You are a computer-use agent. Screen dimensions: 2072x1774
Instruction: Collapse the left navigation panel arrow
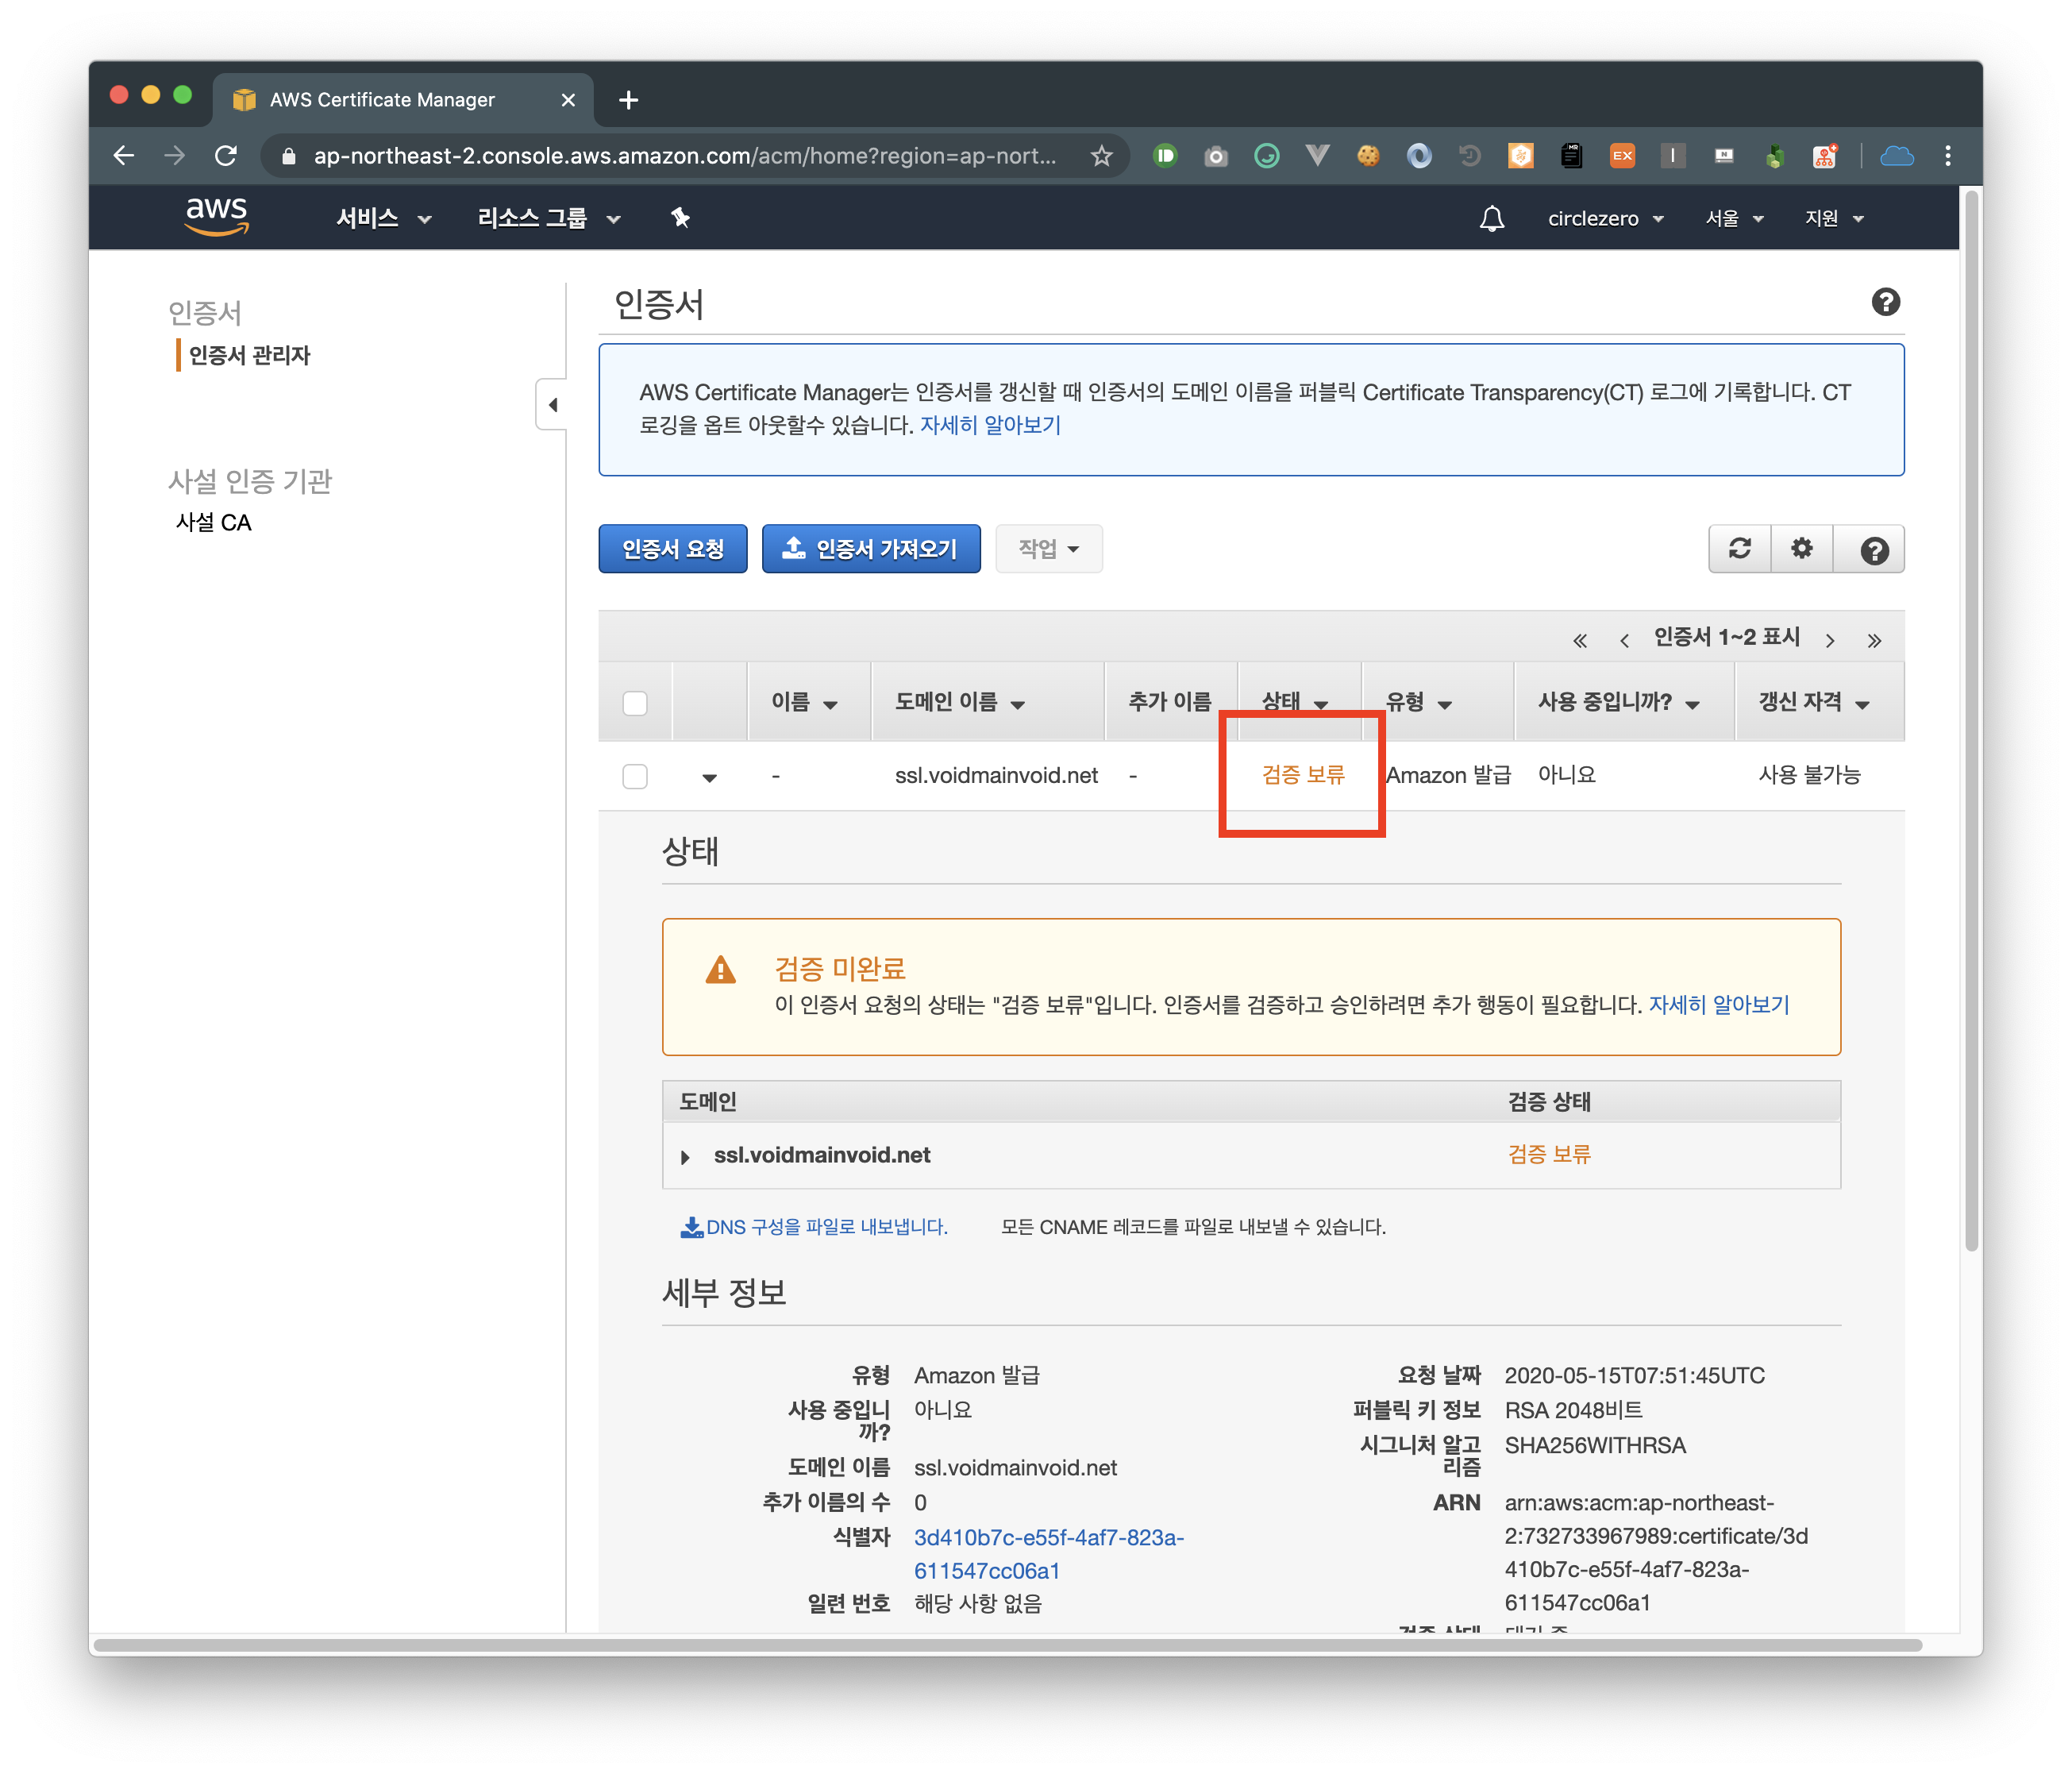tap(552, 405)
